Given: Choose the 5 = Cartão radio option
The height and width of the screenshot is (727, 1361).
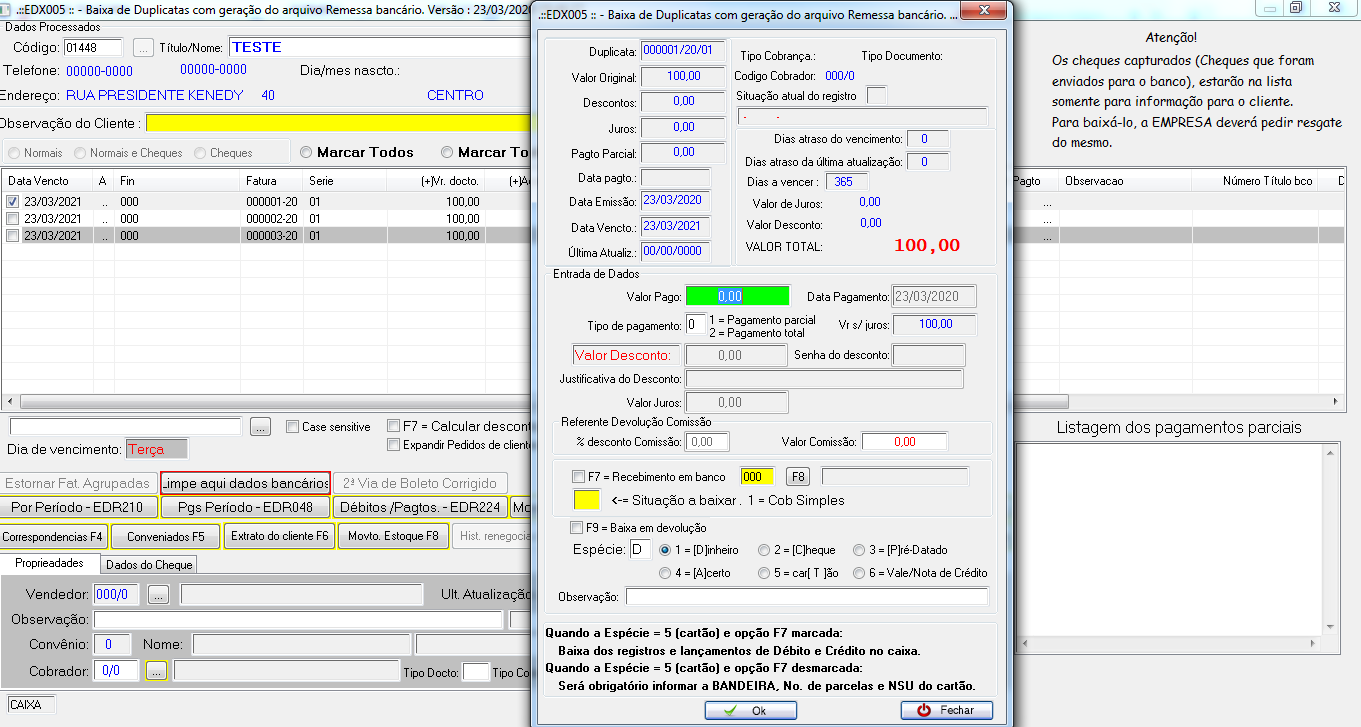Looking at the screenshot, I should [x=765, y=573].
